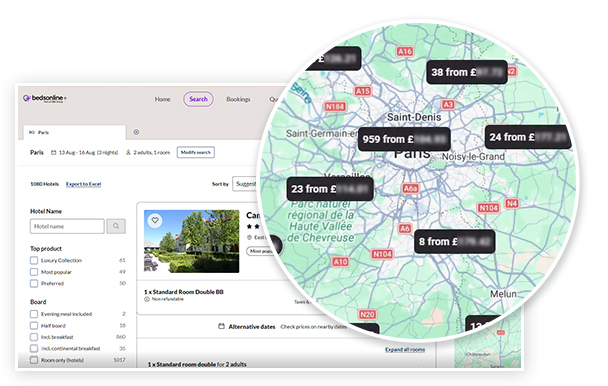Click the A15 road badge on map
Viewport: 608px width, 386px height.
[x=363, y=91]
